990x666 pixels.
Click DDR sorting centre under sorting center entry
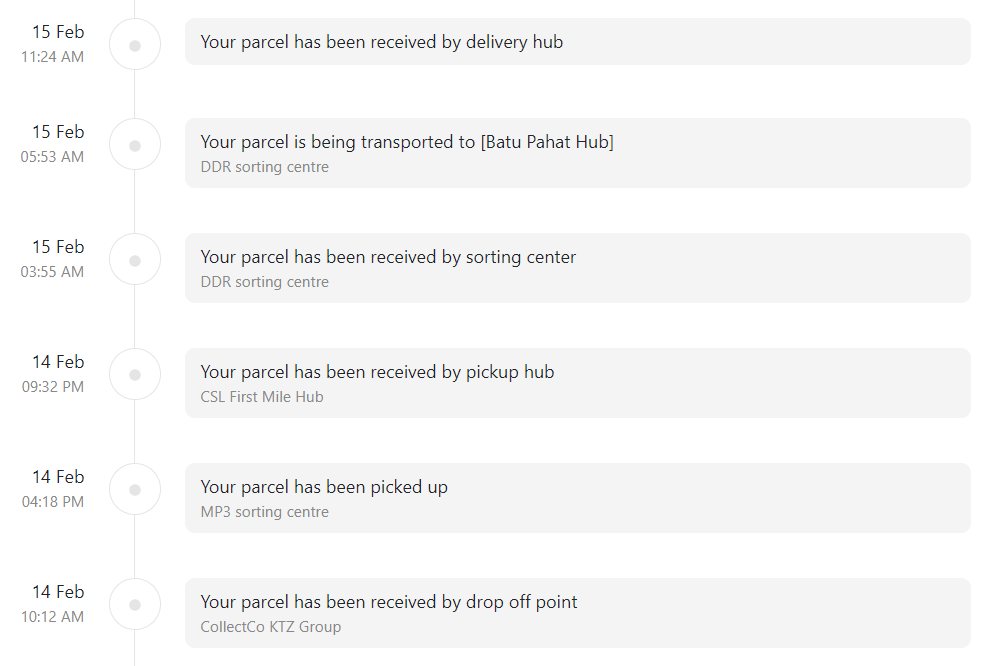coord(265,282)
